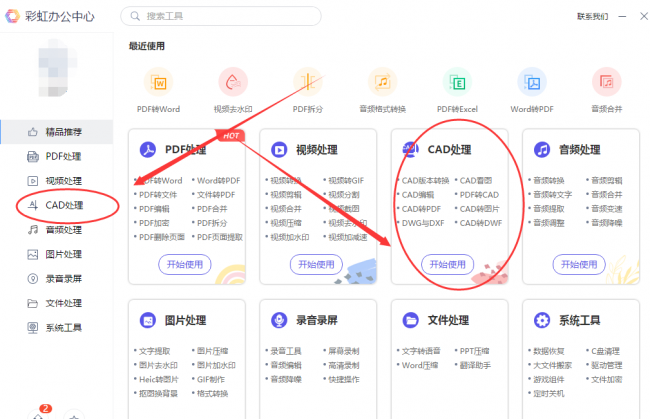Open 文字提取 in the 图片处理 card
The height and width of the screenshot is (419, 650).
[155, 351]
